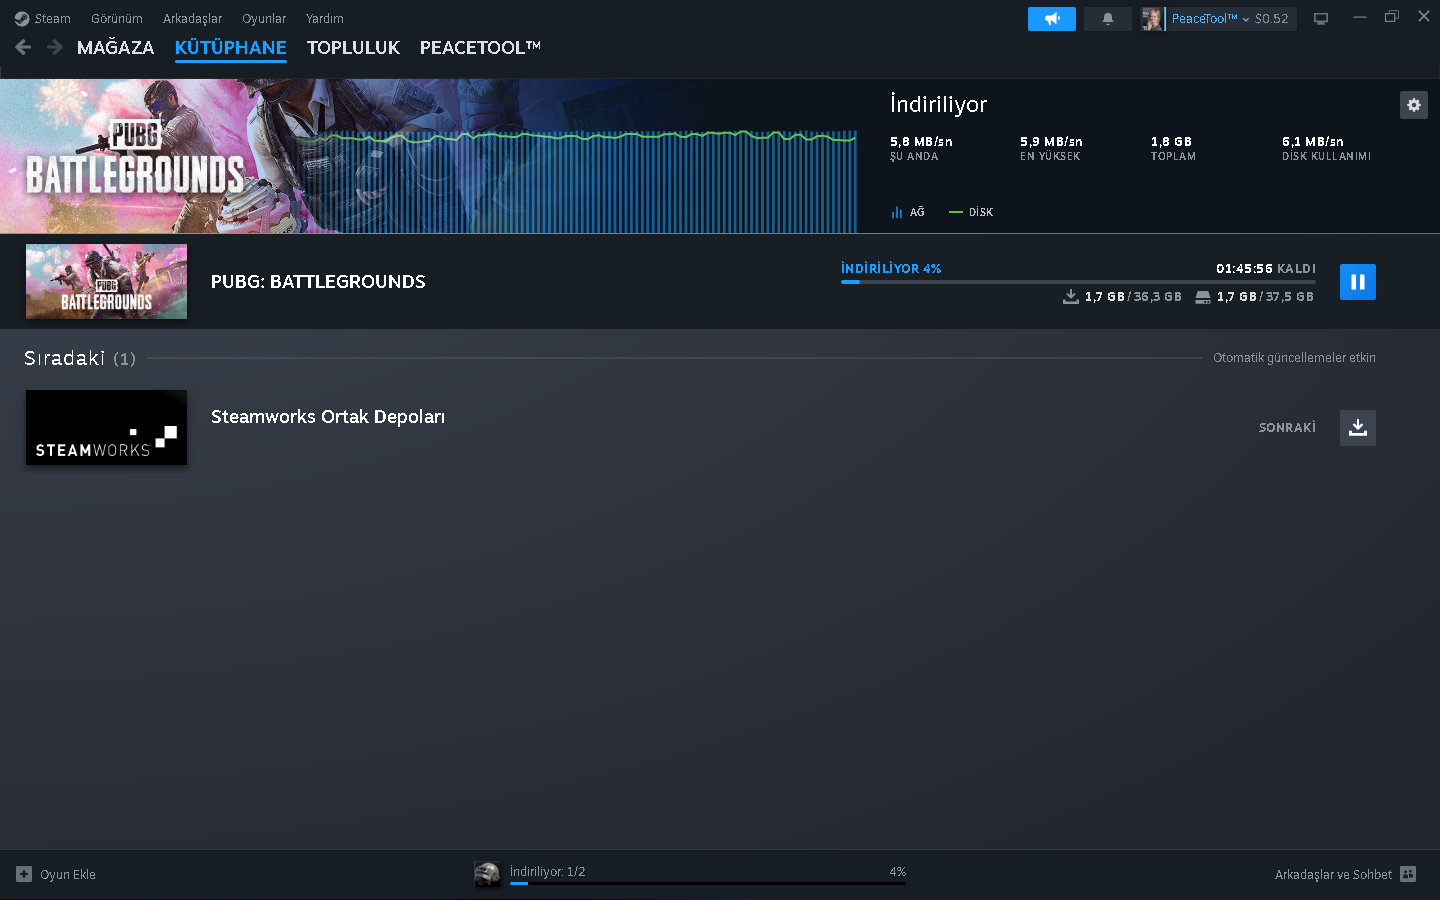Click the blue megaphone announcements icon
This screenshot has height=900, width=1440.
coord(1052,19)
